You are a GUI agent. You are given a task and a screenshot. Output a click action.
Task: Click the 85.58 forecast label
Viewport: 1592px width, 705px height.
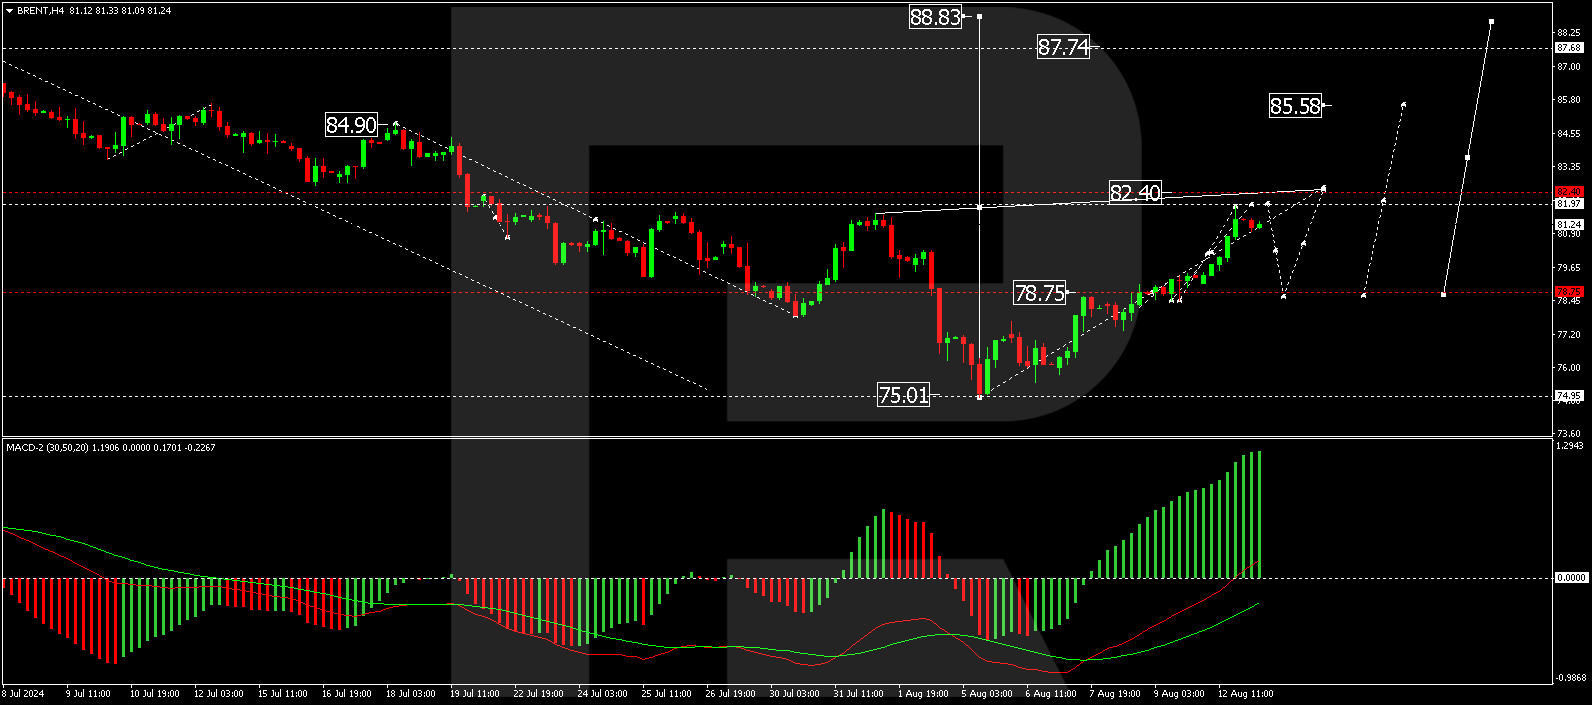[x=1295, y=106]
